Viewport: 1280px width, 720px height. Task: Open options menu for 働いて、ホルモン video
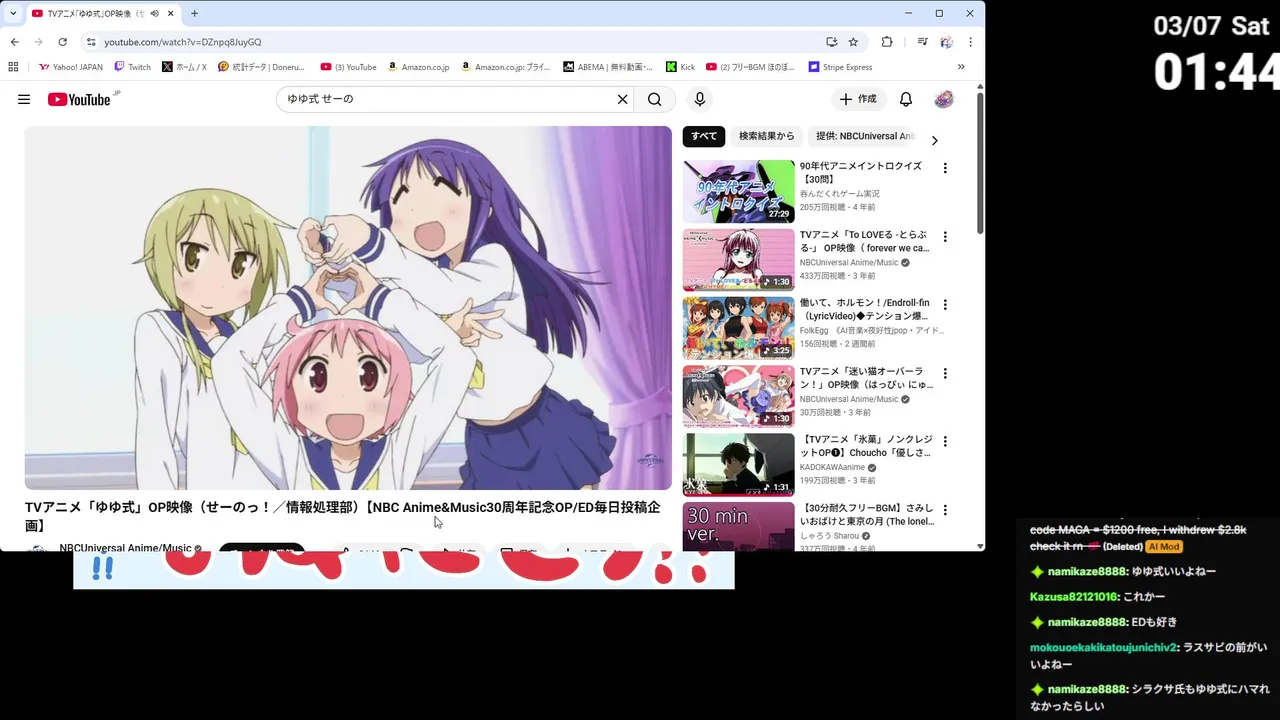click(945, 304)
